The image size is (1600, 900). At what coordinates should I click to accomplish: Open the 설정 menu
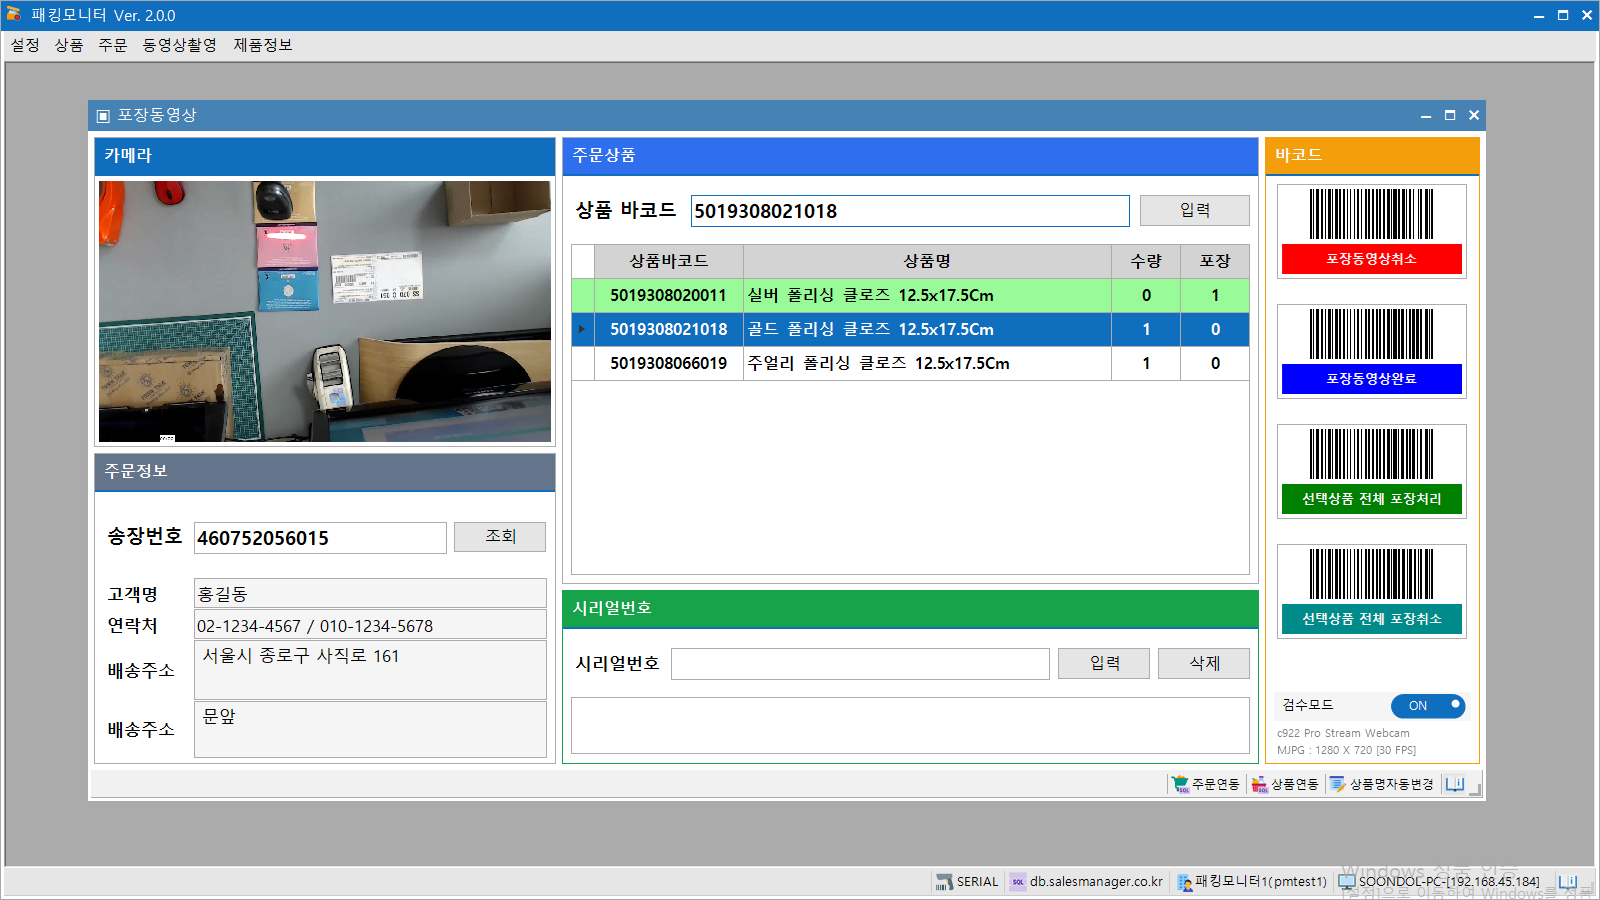click(x=25, y=45)
